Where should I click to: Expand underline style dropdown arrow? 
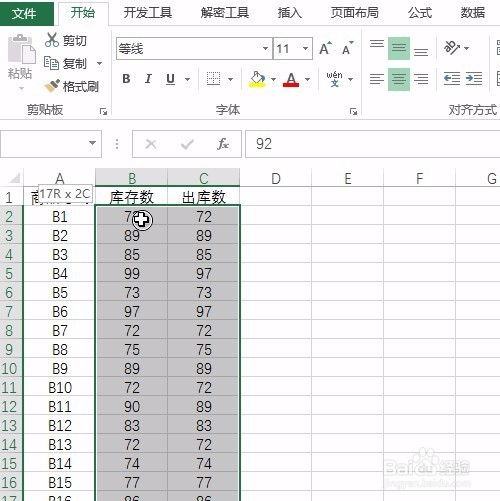[x=187, y=79]
